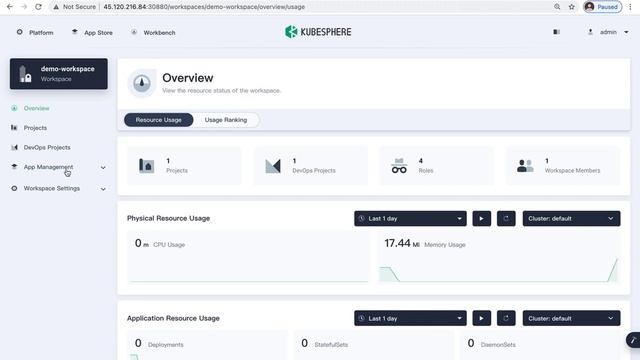The width and height of the screenshot is (640, 360).
Task: Open Physical Resource Usage Last 1 day dropdown
Action: point(410,218)
